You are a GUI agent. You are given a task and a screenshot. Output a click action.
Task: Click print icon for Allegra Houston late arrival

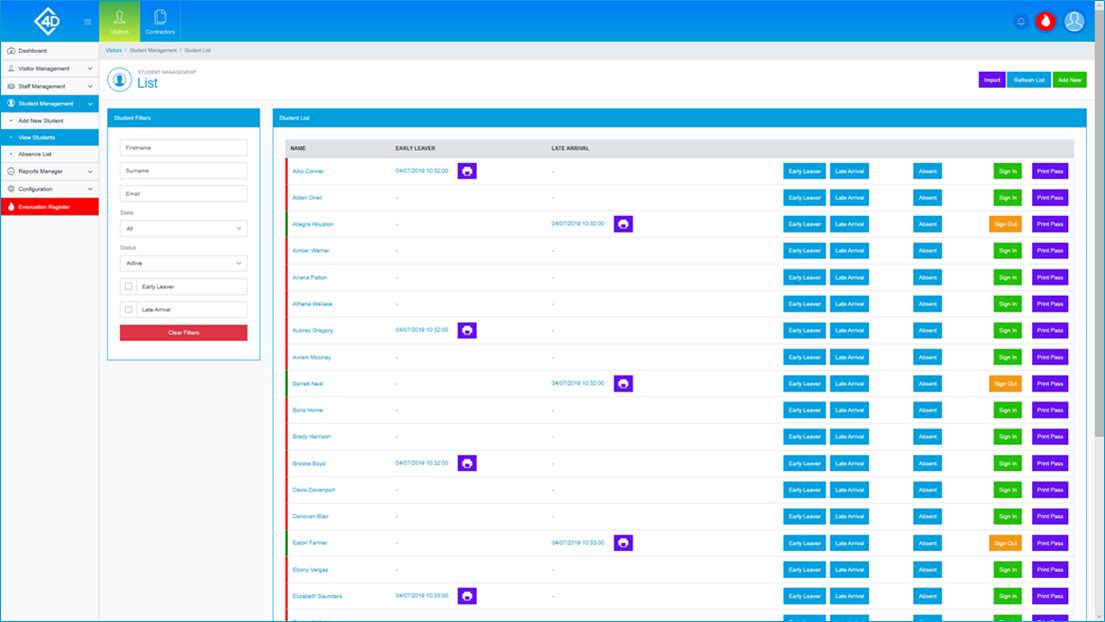[623, 224]
